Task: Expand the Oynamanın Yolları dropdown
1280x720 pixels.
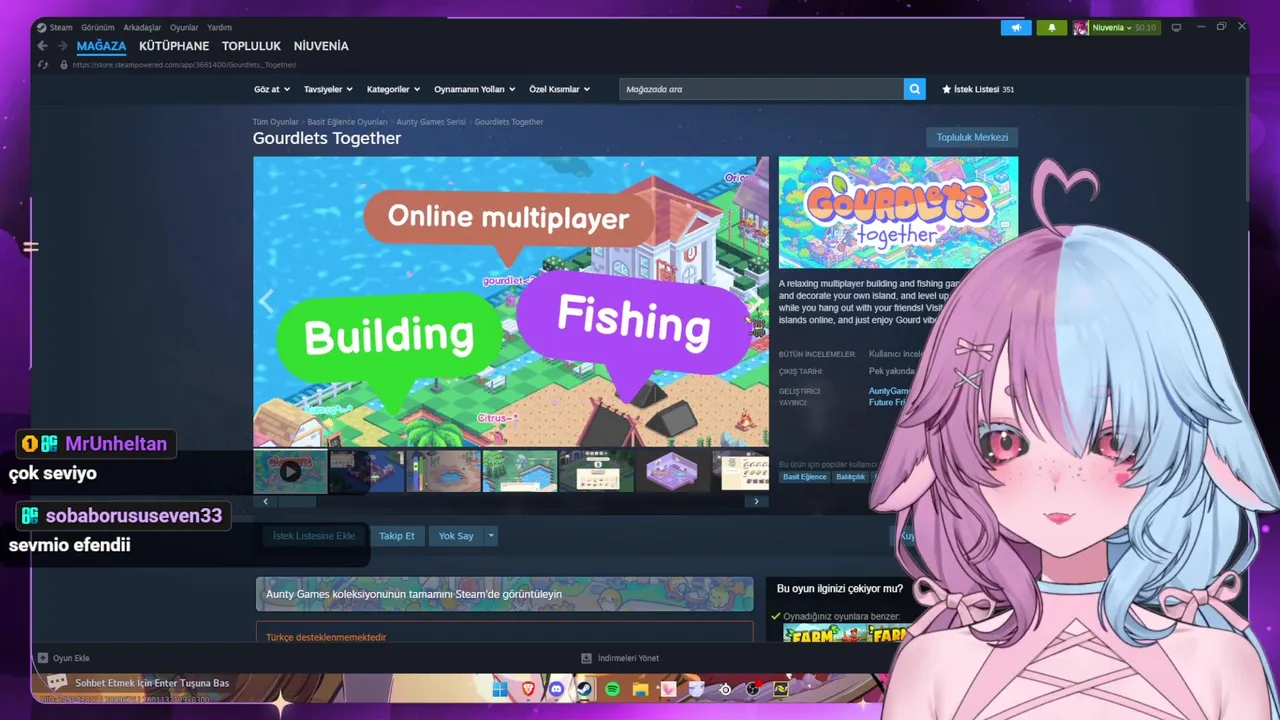Action: point(475,89)
